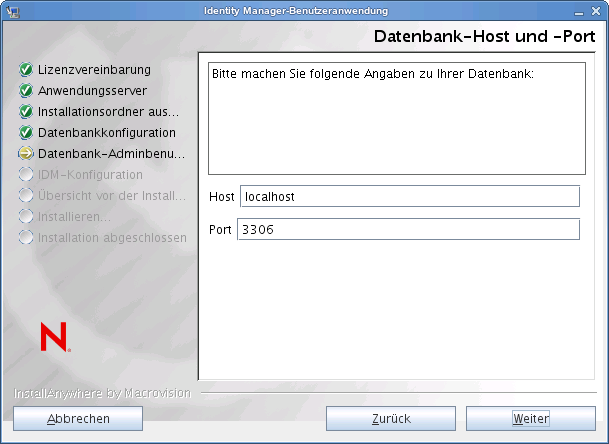This screenshot has height=444, width=609.
Task: Click the check icon beside Datenbankkonfiguration
Action: (26, 132)
